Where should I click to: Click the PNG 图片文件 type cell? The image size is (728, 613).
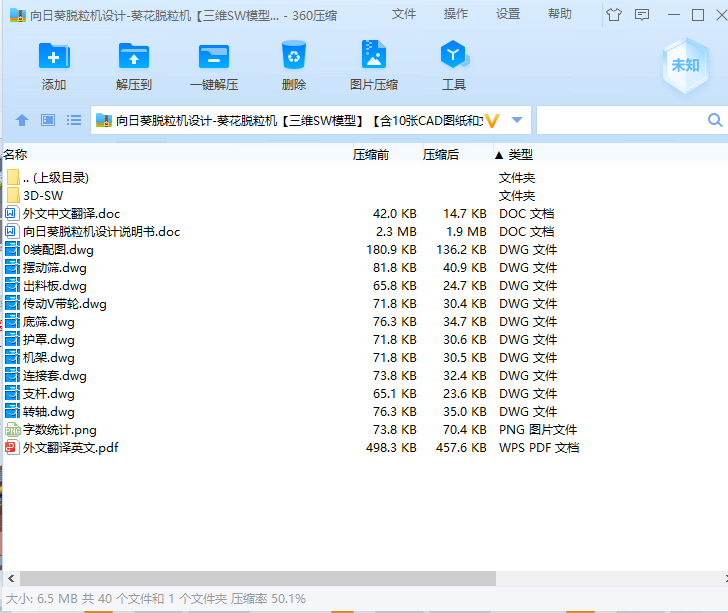(x=538, y=430)
